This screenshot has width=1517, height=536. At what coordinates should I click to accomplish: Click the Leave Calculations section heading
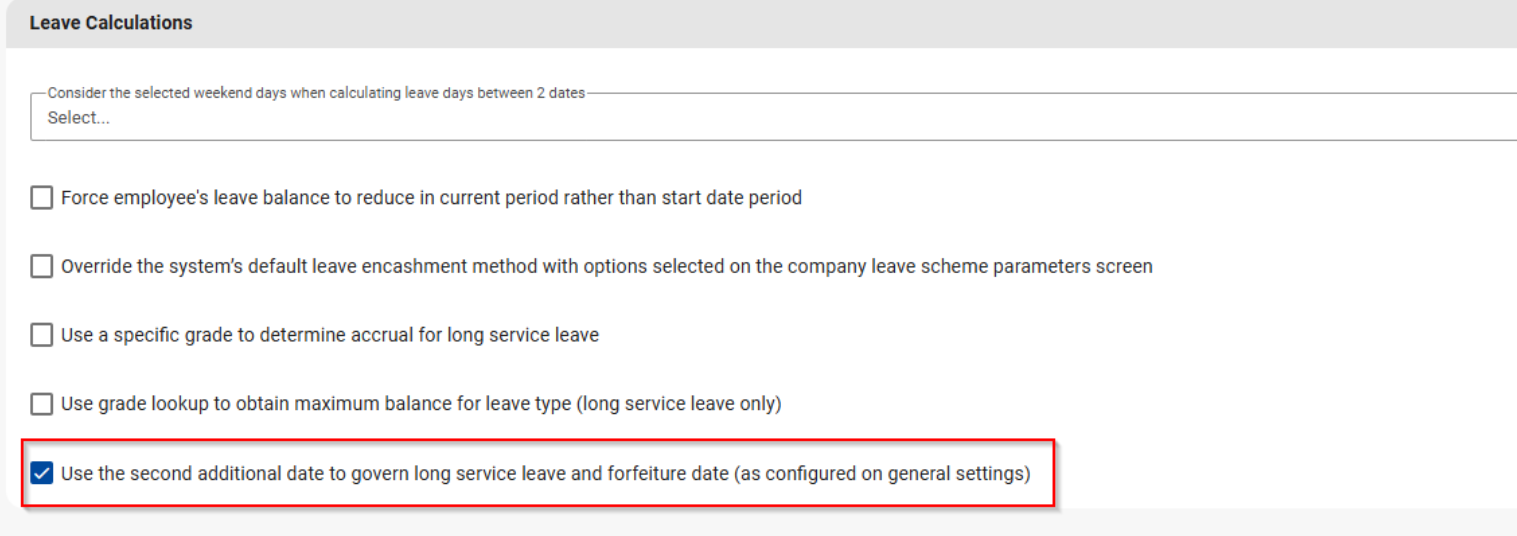111,23
